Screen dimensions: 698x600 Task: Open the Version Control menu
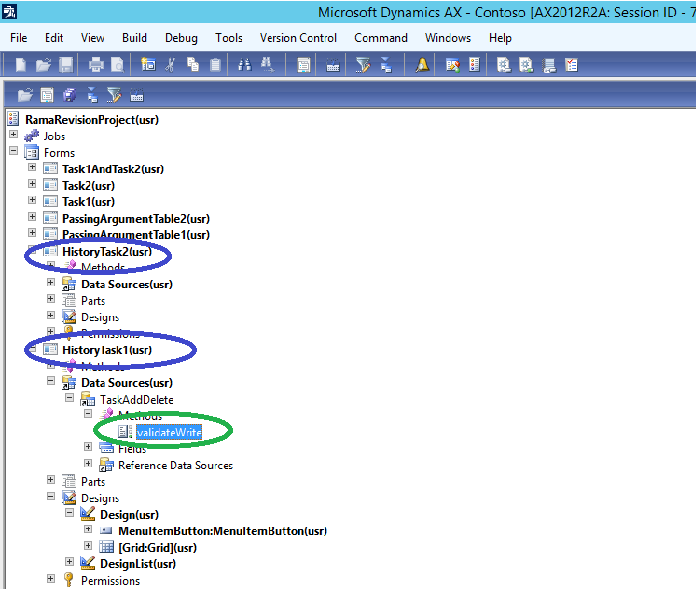pyautogui.click(x=298, y=38)
